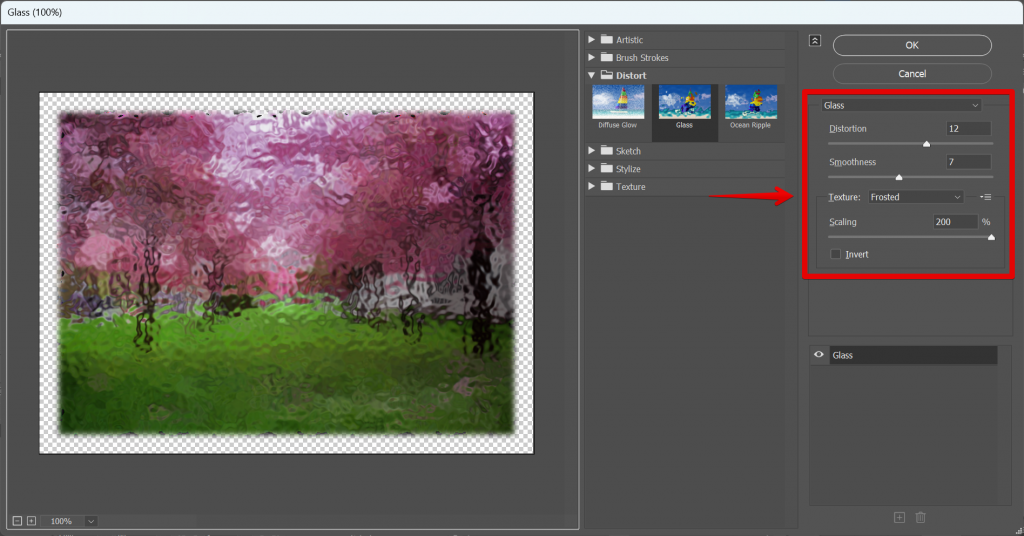
Task: Collapse the Distort filter folder
Action: (x=593, y=75)
